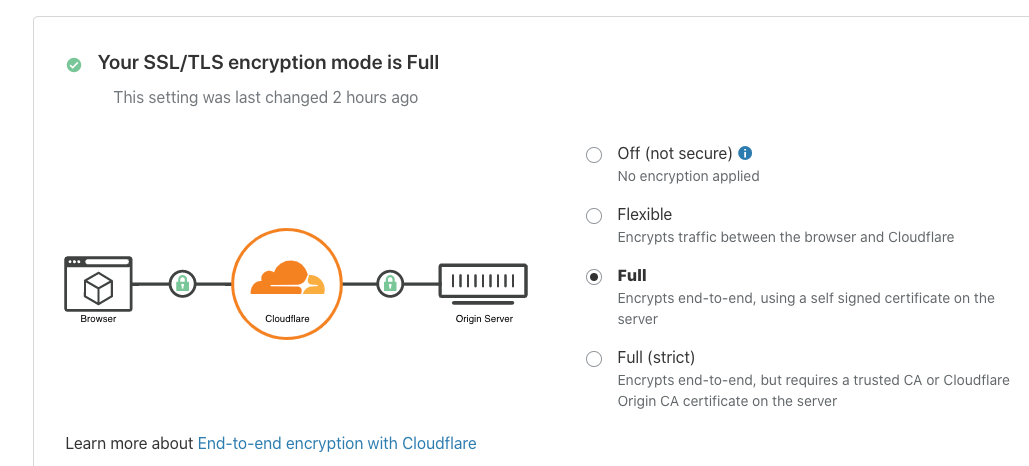This screenshot has height=466, width=1029.
Task: Open End-to-end encryption with Cloudflare link
Action: tap(337, 443)
